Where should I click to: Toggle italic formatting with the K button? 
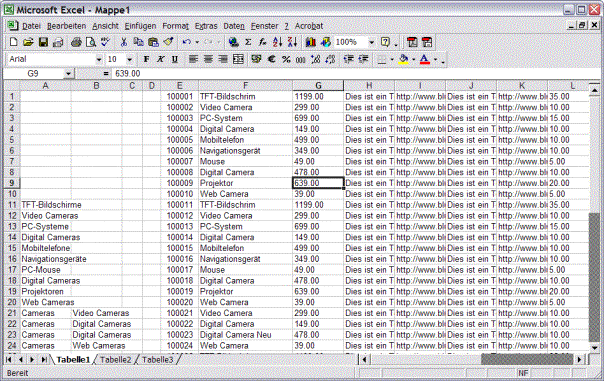pos(160,59)
